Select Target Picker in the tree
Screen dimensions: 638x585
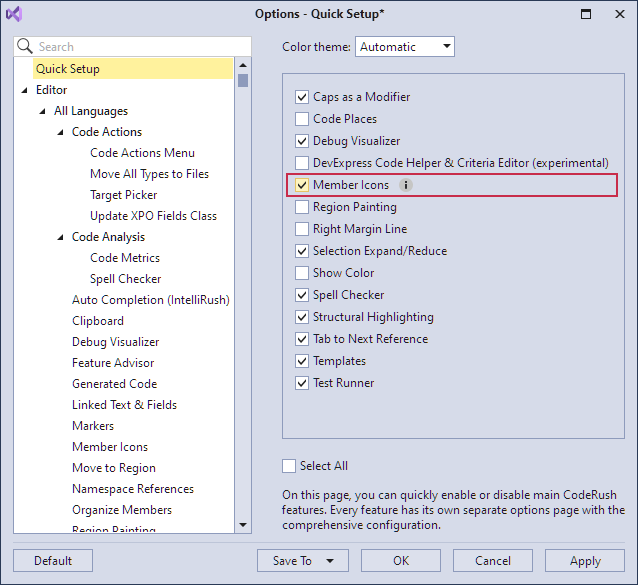click(x=123, y=195)
